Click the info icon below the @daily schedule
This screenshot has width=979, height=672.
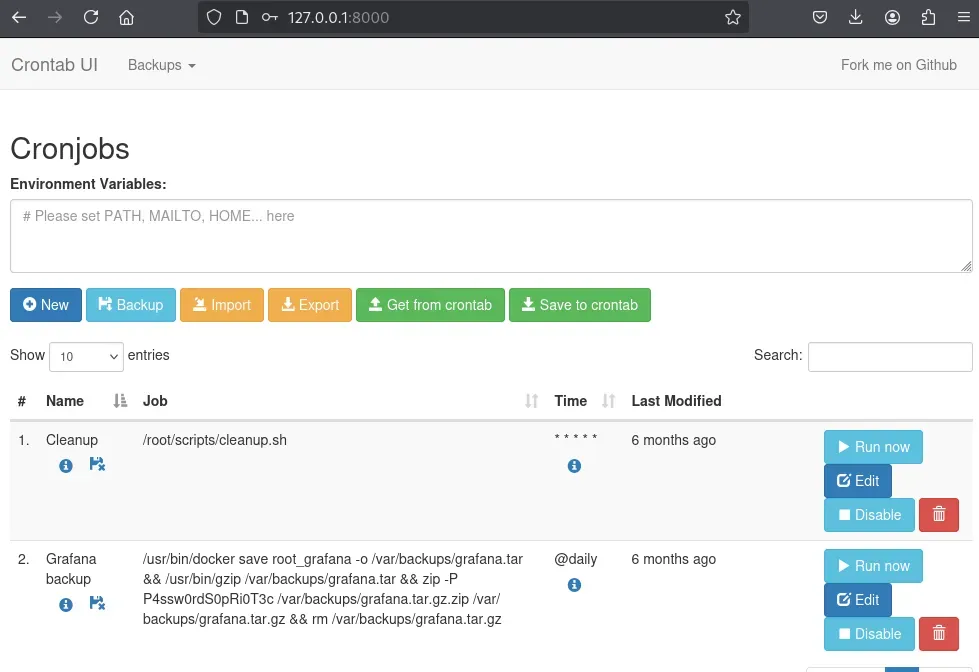(x=574, y=585)
